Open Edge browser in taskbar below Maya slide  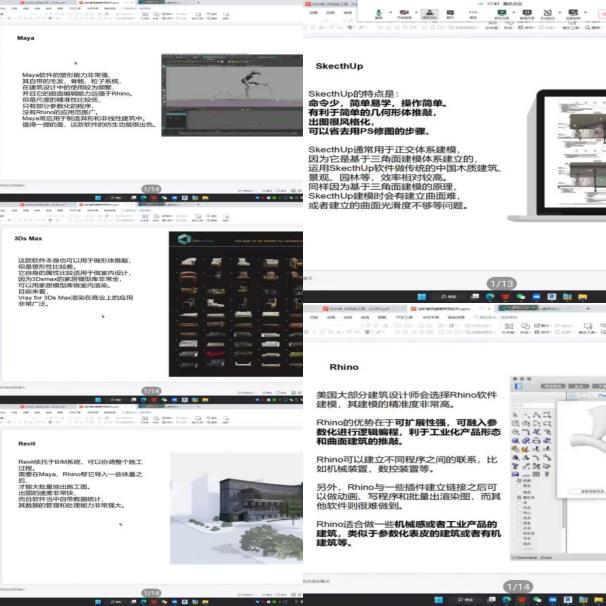(x=143, y=198)
